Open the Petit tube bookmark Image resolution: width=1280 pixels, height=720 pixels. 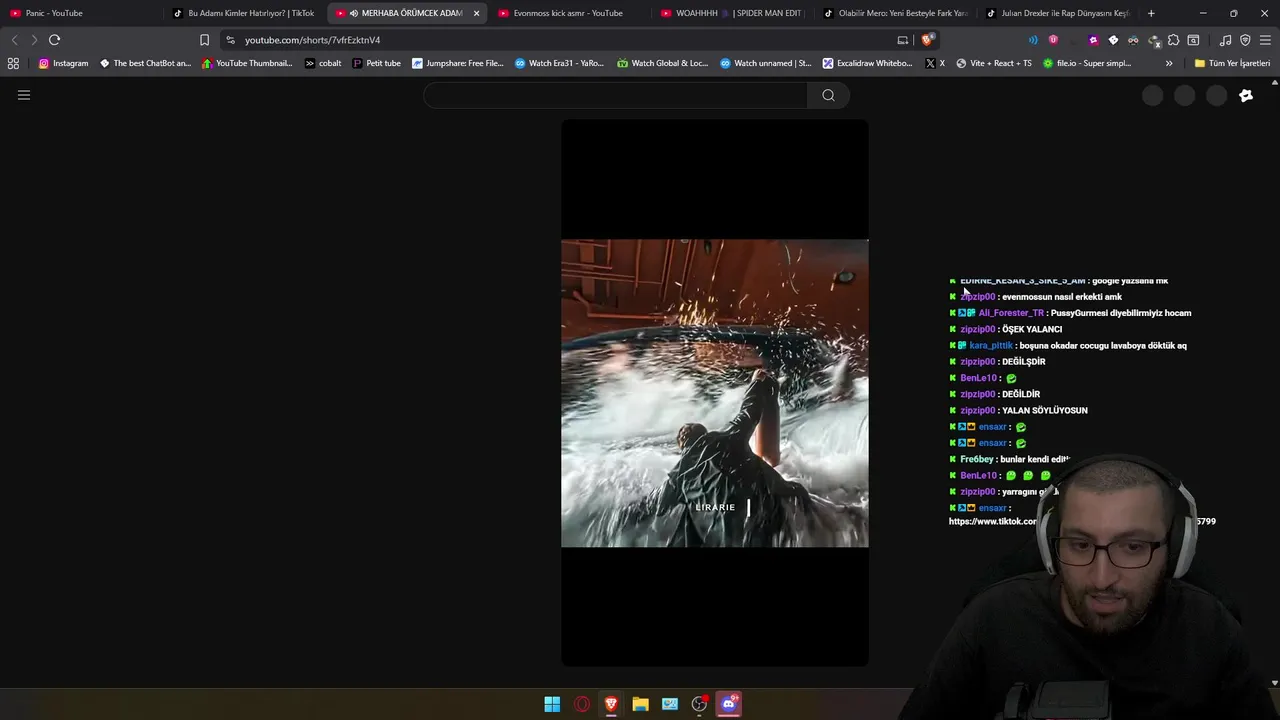pyautogui.click(x=377, y=63)
